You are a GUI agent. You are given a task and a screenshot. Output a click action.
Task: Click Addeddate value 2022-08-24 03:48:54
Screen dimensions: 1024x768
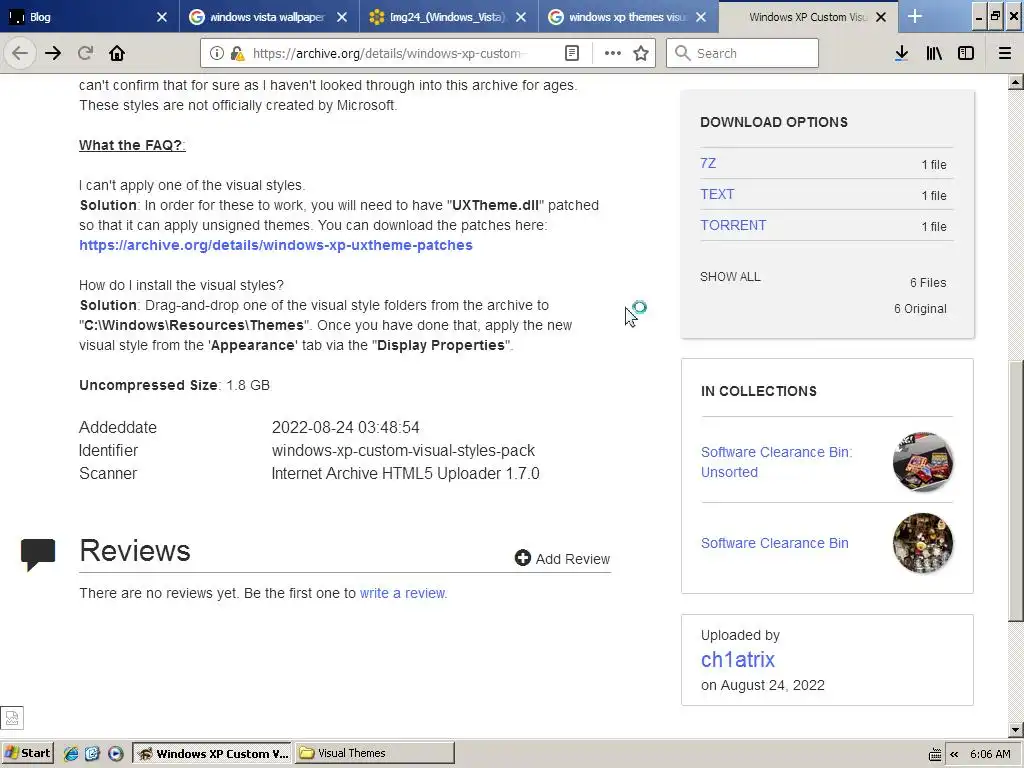click(345, 427)
